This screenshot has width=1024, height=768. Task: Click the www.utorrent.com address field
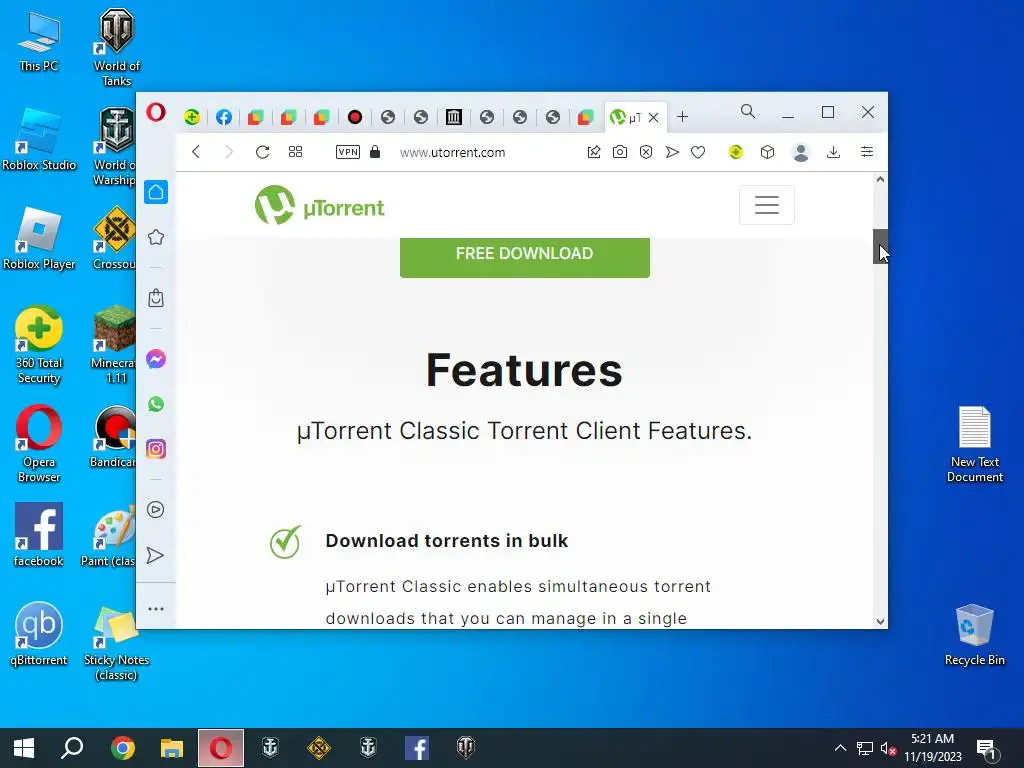point(453,152)
